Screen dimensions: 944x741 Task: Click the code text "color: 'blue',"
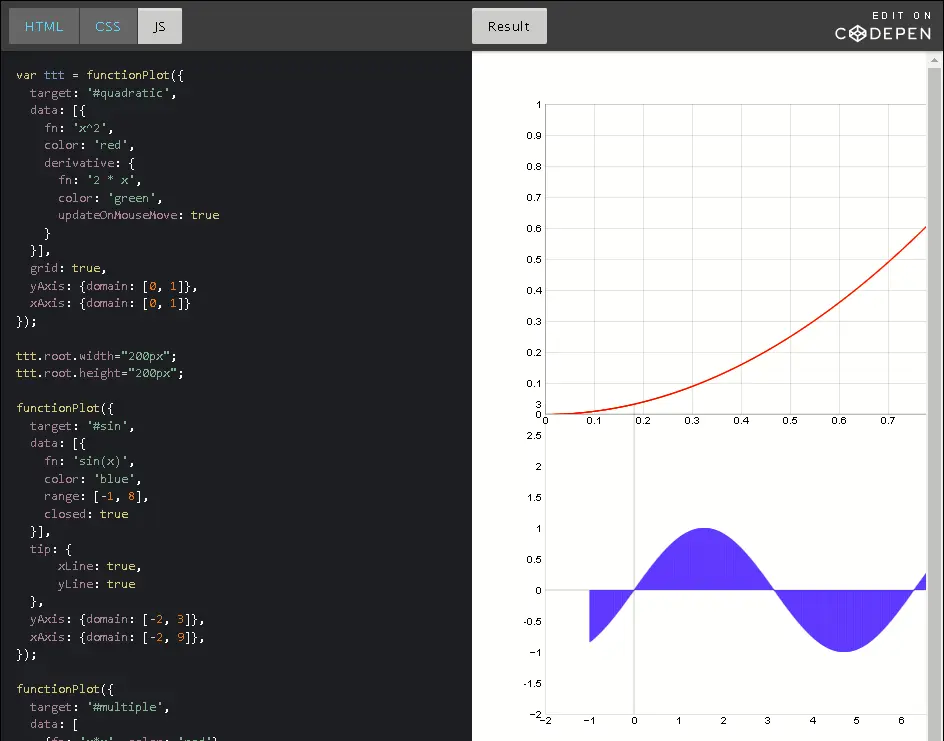click(x=93, y=479)
